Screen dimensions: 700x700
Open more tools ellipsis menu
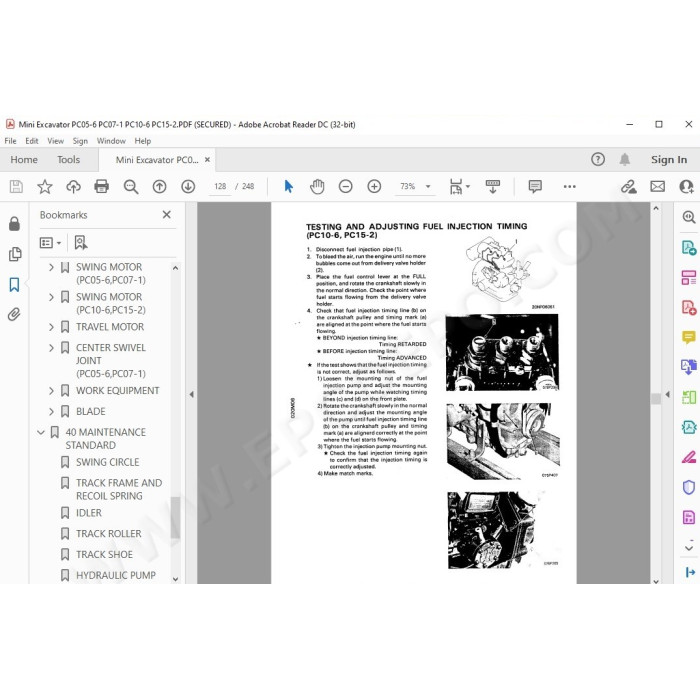click(570, 186)
